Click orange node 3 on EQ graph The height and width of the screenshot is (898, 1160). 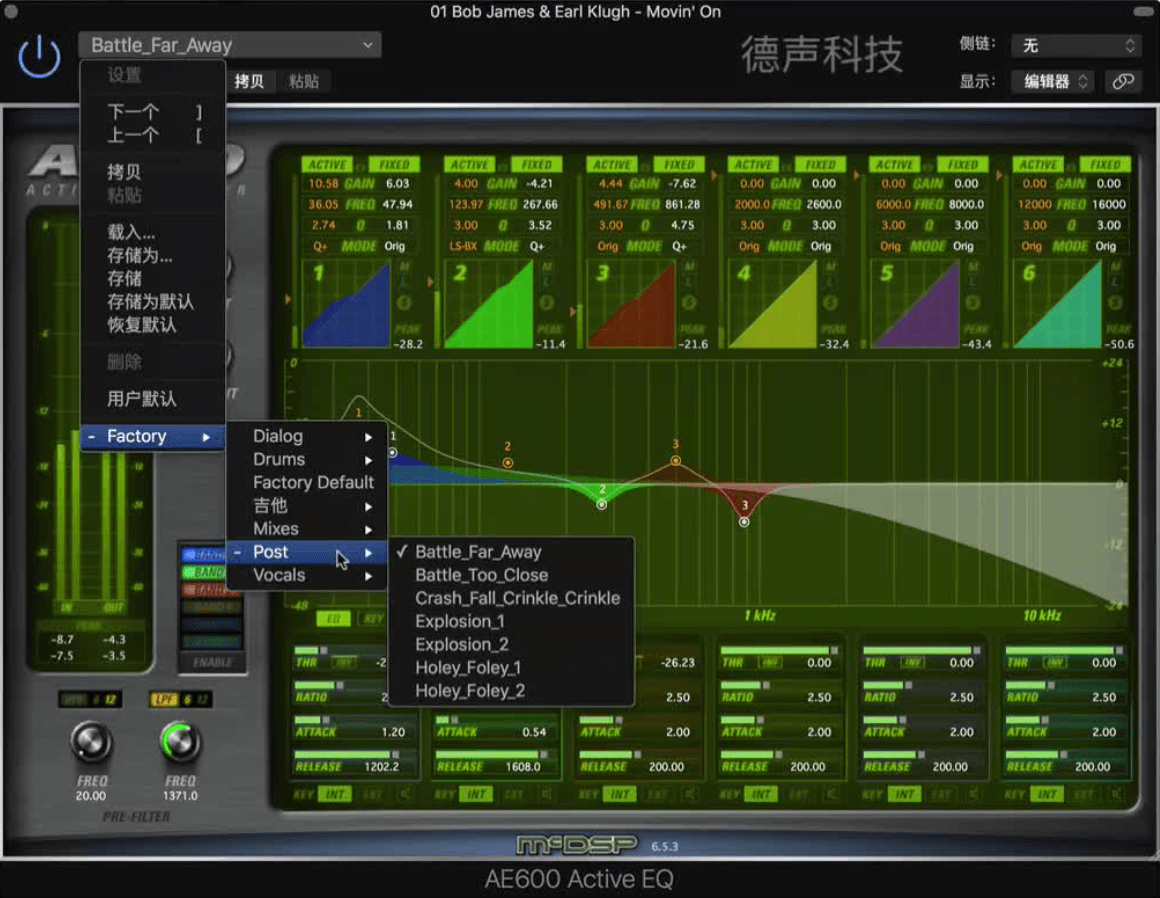(x=675, y=461)
